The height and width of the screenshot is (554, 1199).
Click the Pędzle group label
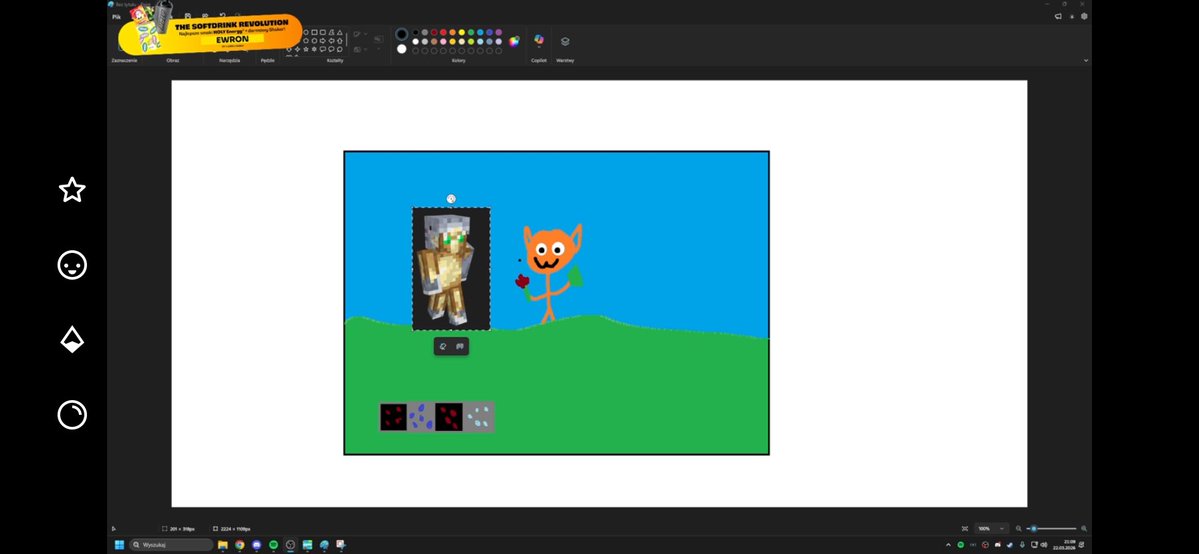[268, 60]
